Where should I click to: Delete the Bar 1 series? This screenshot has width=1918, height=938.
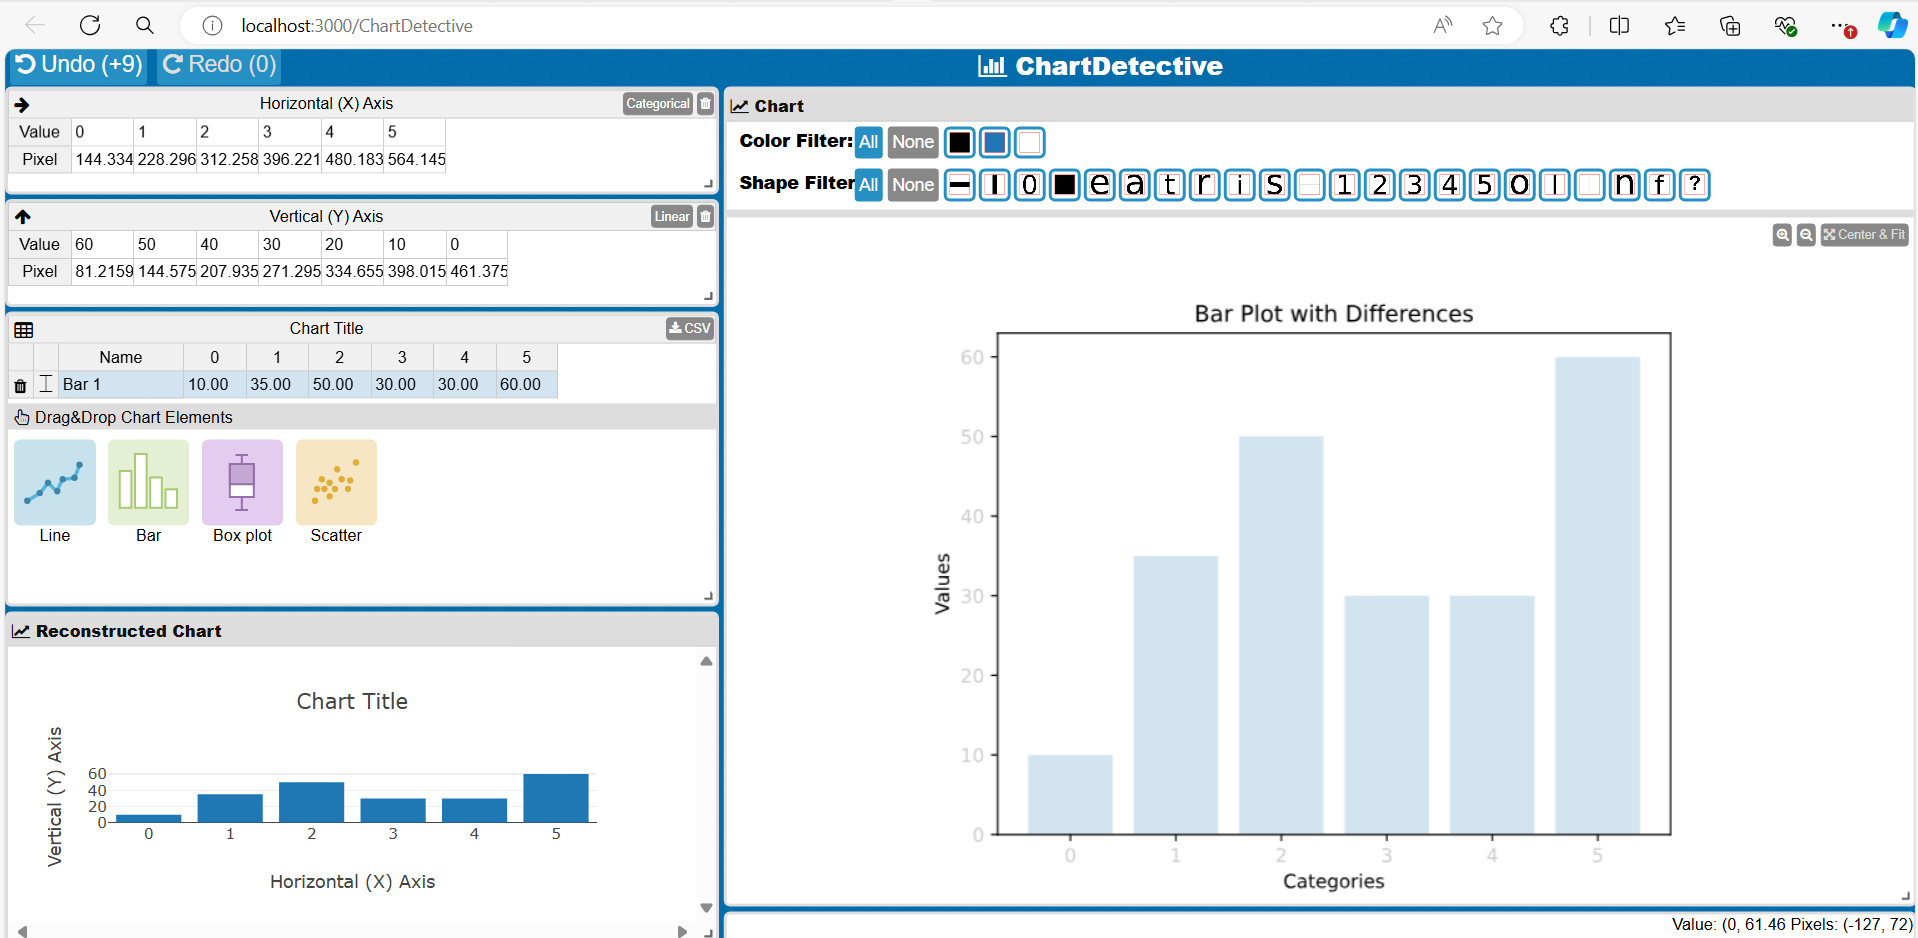pyautogui.click(x=20, y=384)
